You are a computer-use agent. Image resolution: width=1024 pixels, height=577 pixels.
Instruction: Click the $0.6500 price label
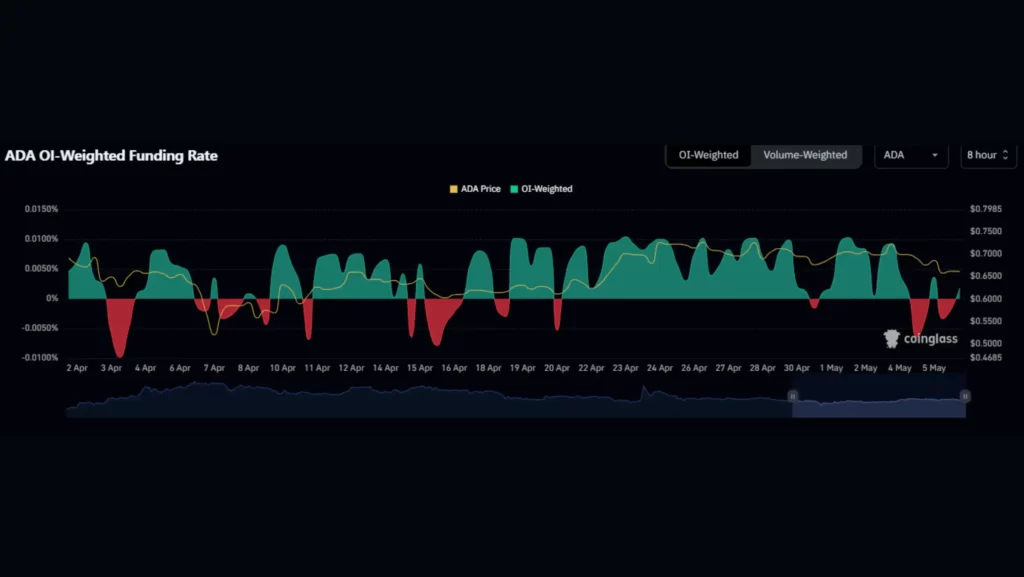pos(985,276)
